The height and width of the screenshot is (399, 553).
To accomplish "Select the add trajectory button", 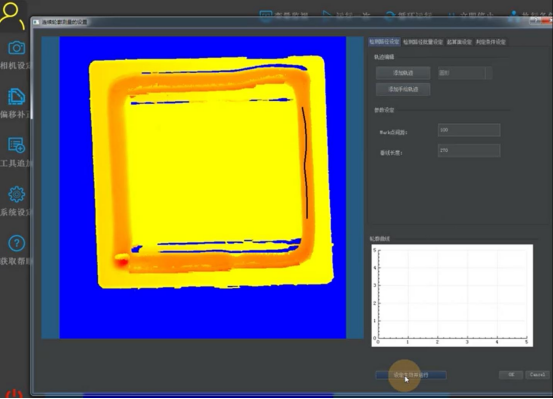I will 403,73.
